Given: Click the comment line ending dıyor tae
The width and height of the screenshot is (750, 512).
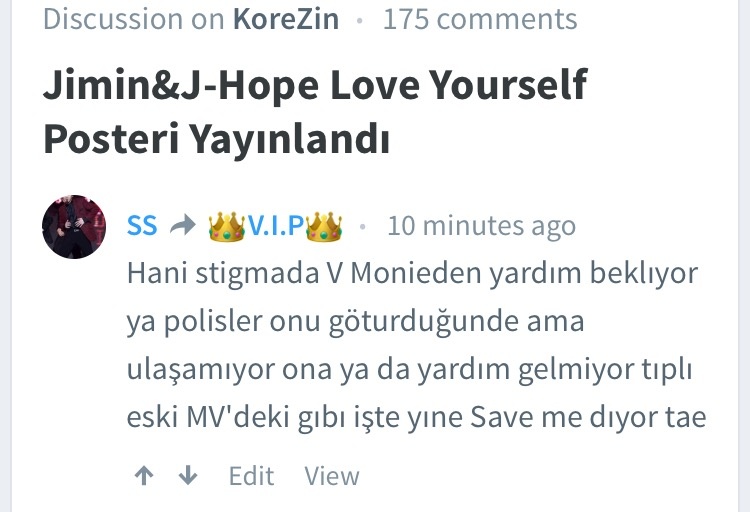Looking at the screenshot, I should click(417, 417).
